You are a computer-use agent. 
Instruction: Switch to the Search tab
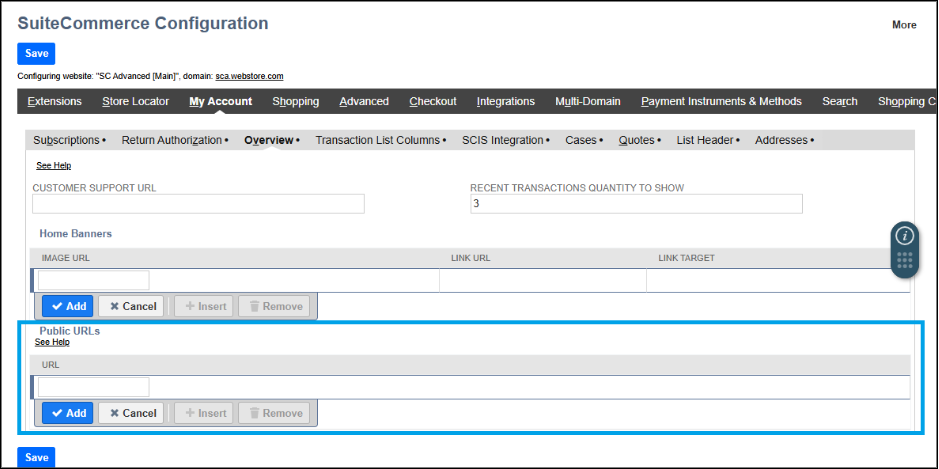point(840,101)
